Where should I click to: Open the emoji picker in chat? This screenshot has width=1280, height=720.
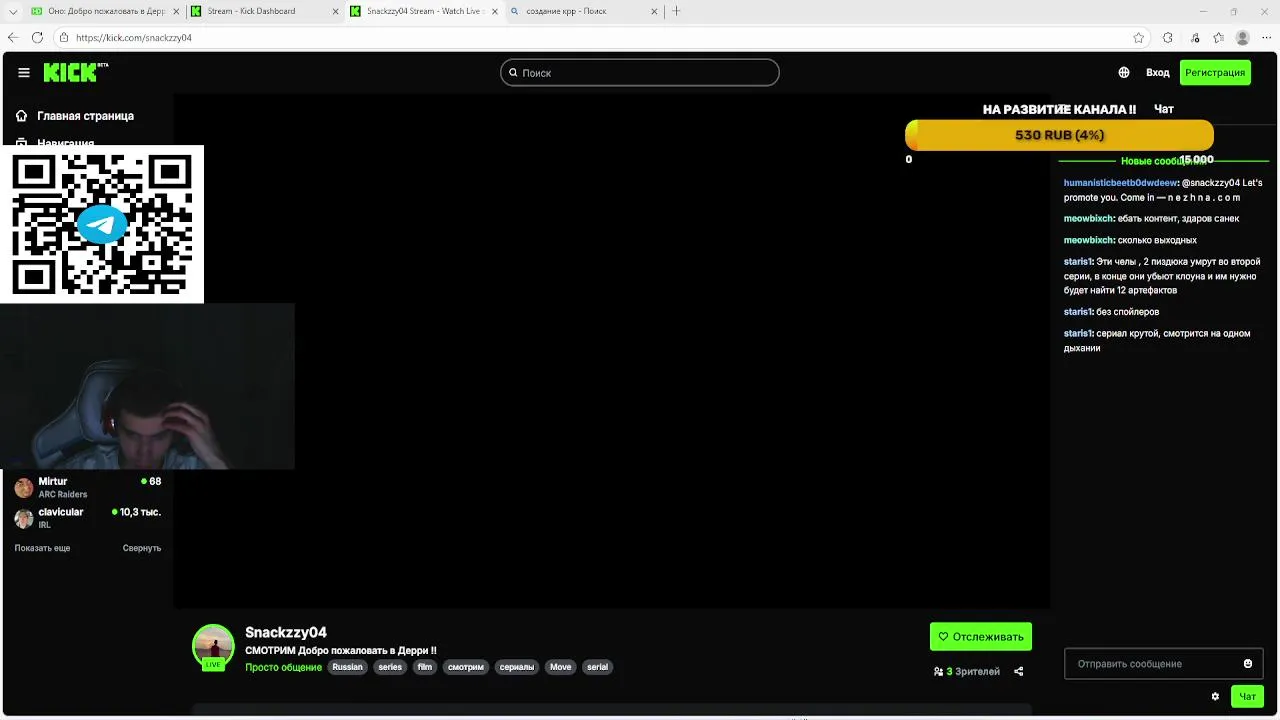coord(1248,664)
